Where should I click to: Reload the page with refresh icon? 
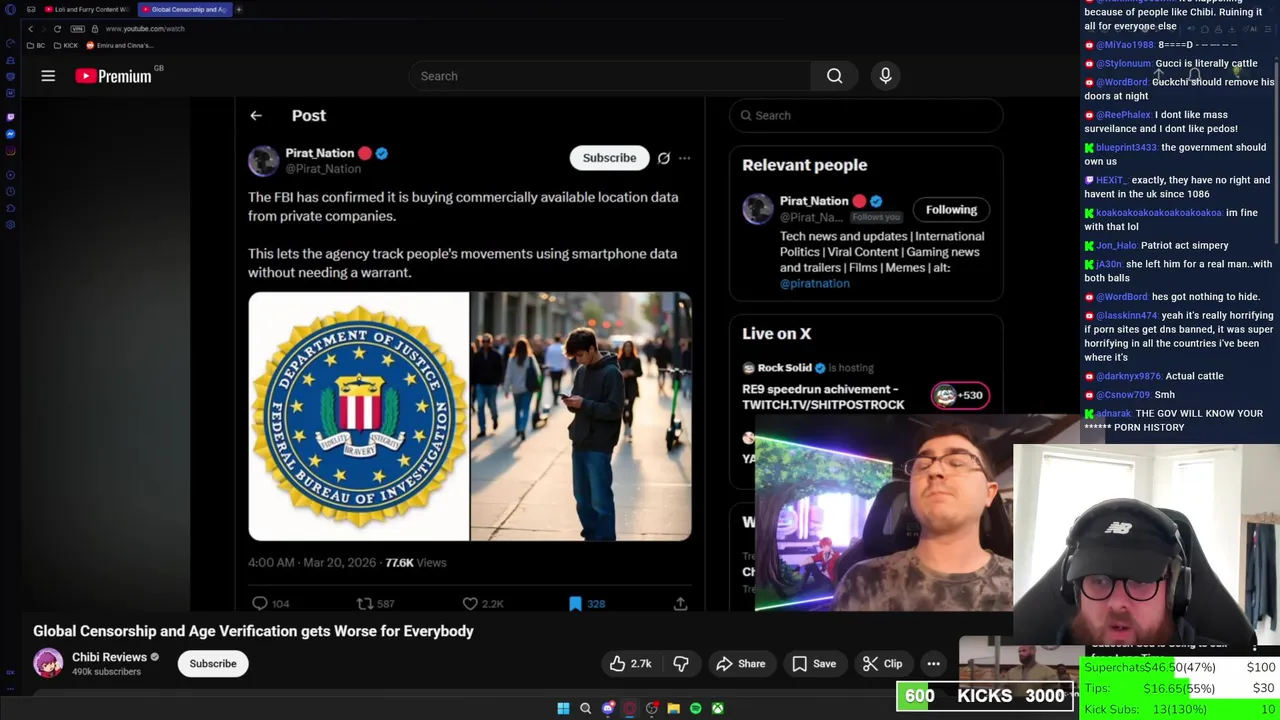pos(57,29)
